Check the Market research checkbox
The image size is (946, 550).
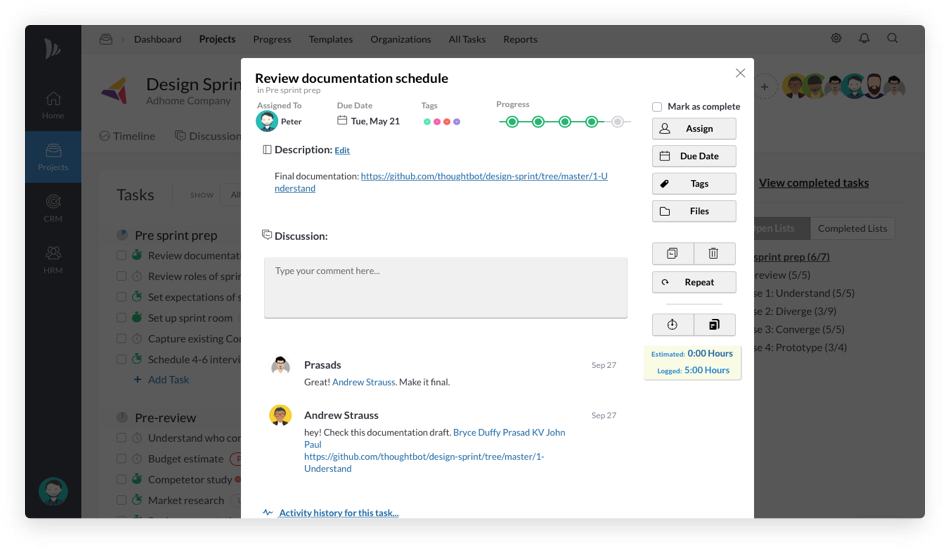click(121, 500)
